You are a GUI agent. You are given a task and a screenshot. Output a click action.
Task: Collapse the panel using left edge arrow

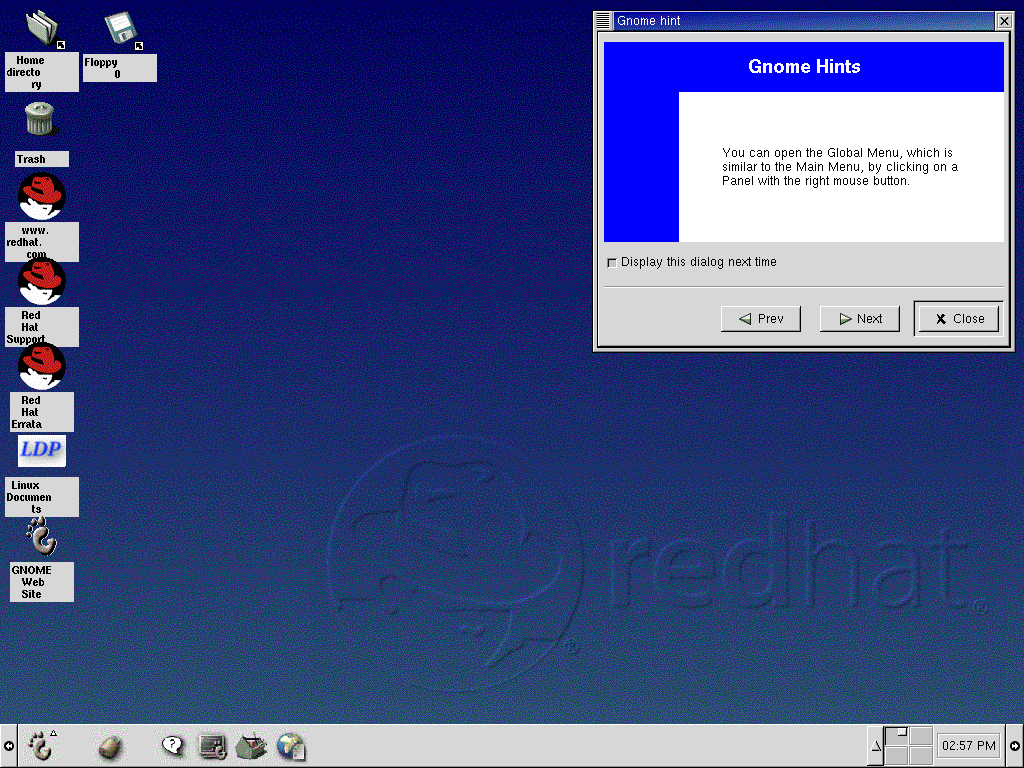[x=9, y=746]
